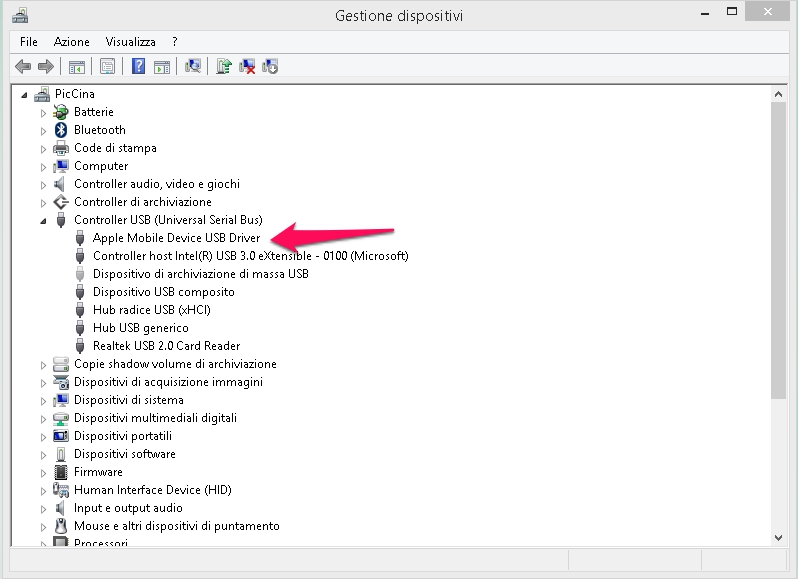This screenshot has width=798, height=579.
Task: Click the scan for hardware changes icon
Action: click(x=194, y=67)
